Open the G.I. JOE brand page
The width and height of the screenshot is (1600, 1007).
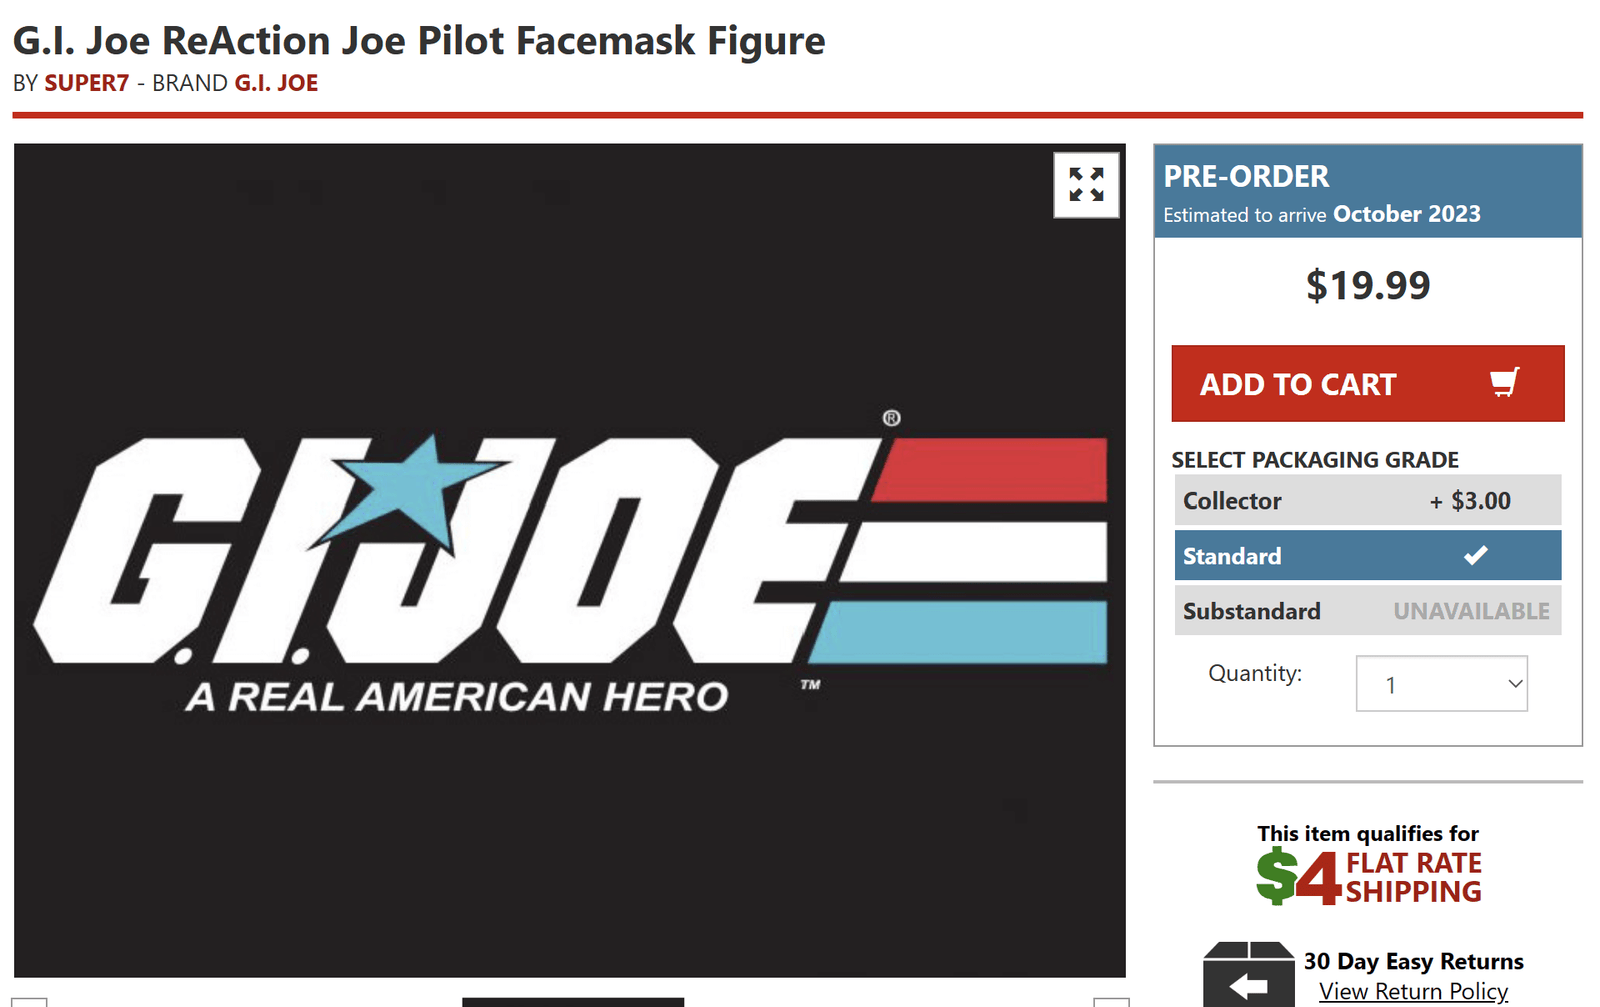point(276,83)
